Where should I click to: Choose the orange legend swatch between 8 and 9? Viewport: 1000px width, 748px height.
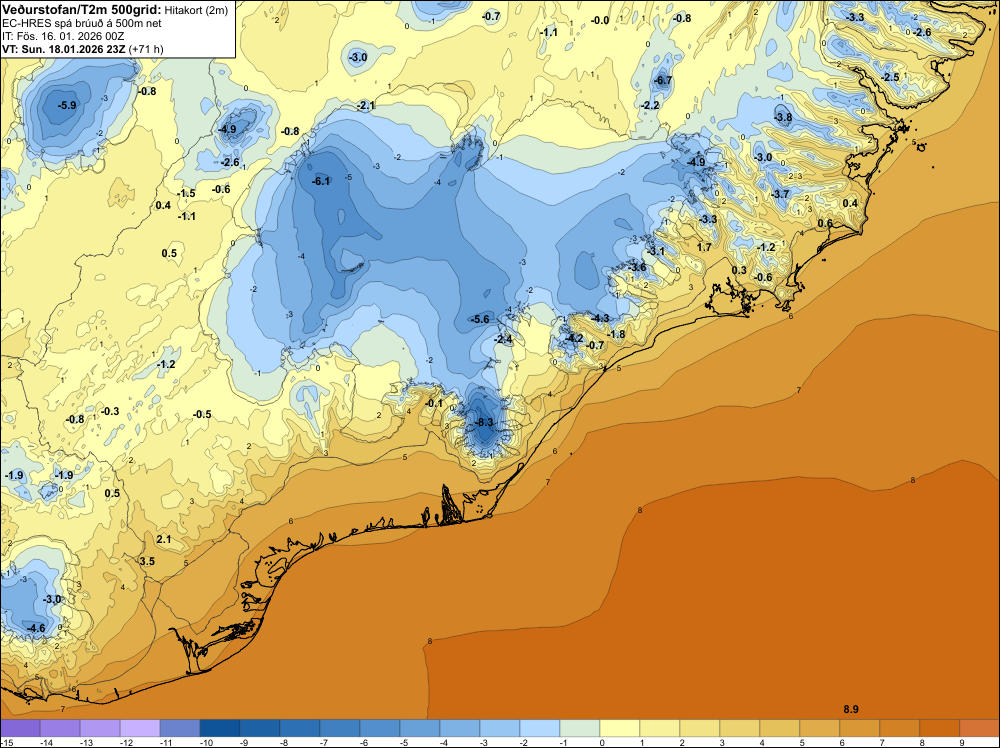click(939, 728)
